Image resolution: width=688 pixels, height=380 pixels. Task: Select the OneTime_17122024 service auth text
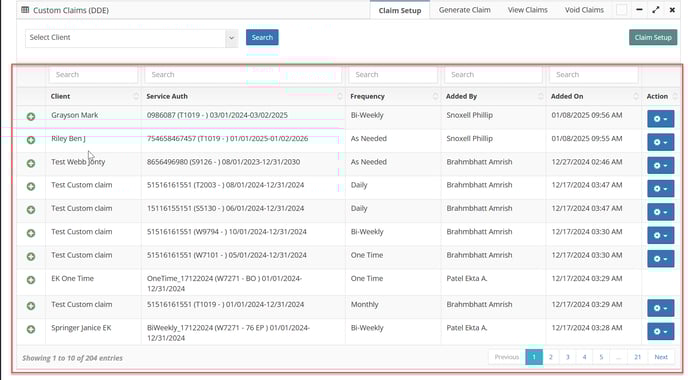tap(224, 283)
